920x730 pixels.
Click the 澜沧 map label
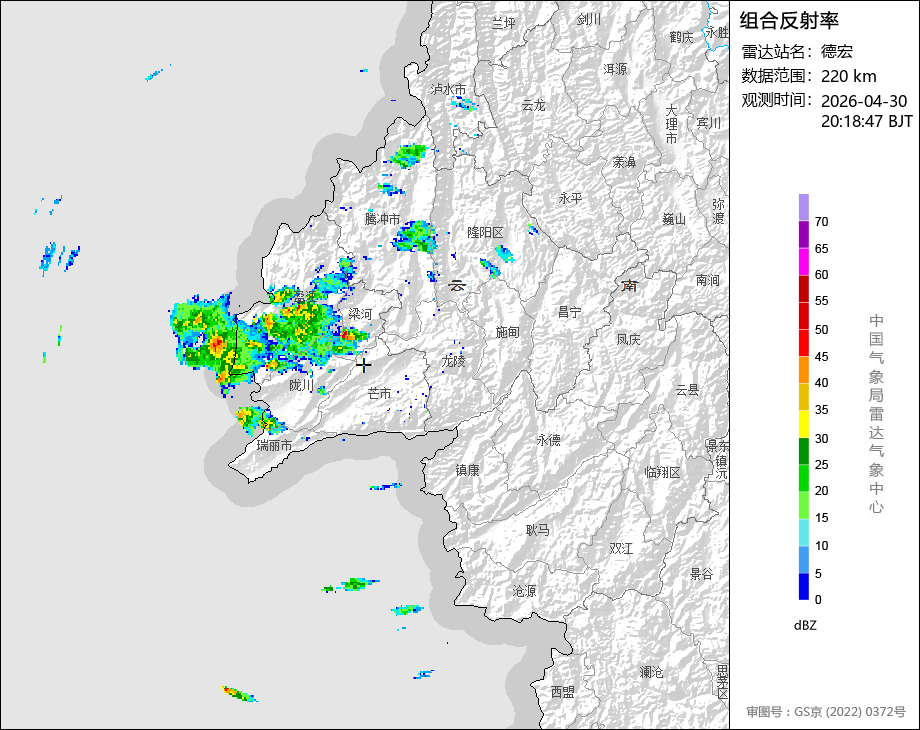point(651,672)
